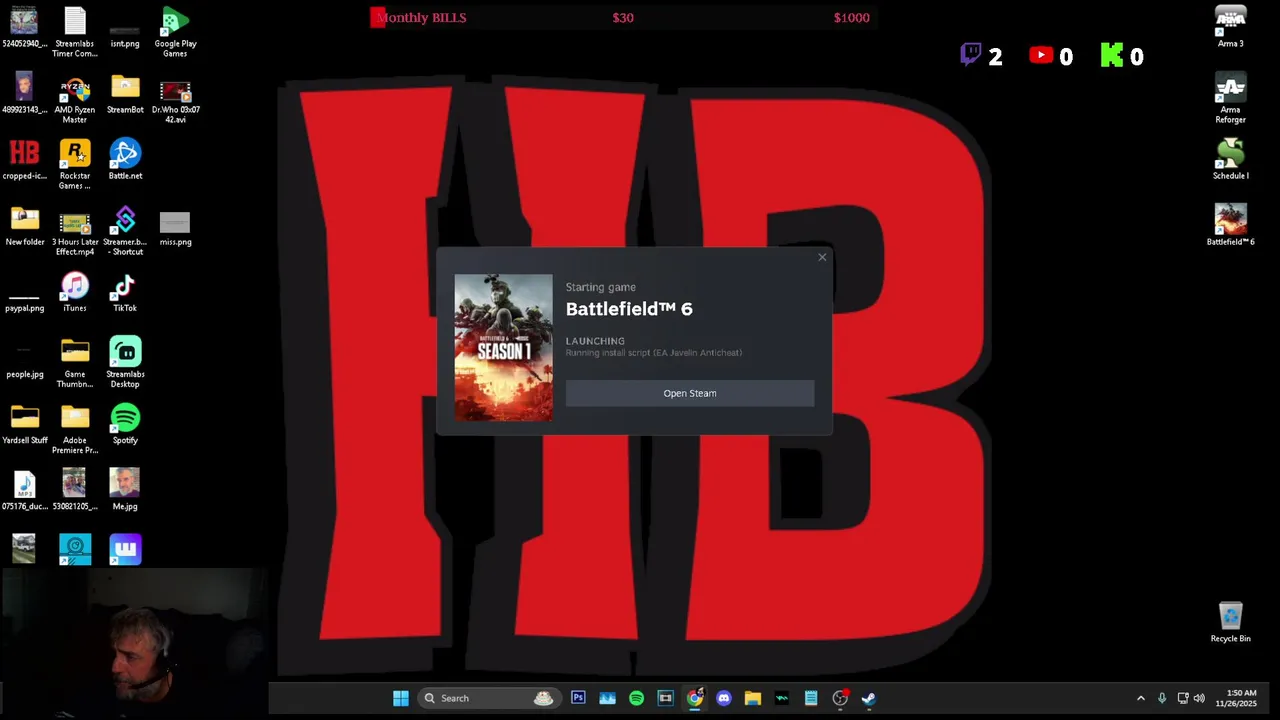The image size is (1280, 720).
Task: Open Photoshop from the taskbar
Action: click(x=578, y=698)
